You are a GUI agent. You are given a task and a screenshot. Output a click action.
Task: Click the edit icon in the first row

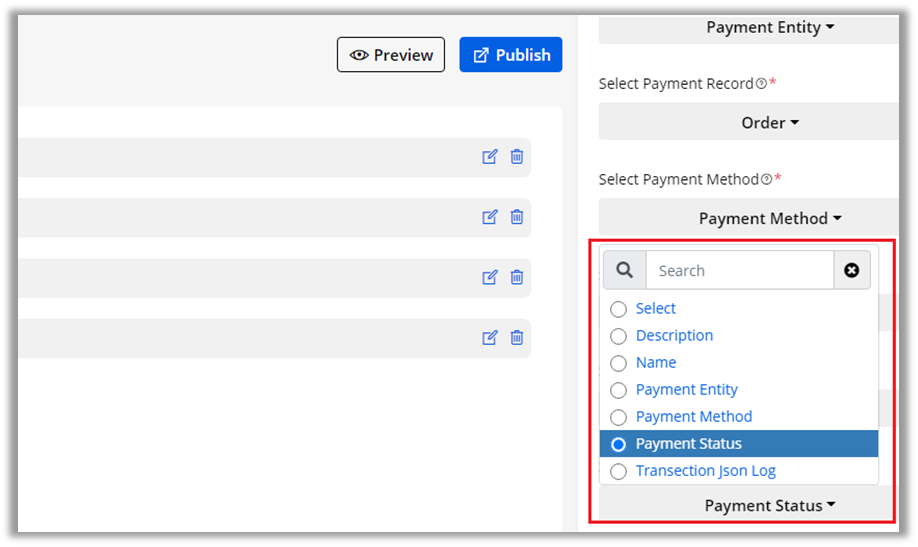[x=489, y=157]
